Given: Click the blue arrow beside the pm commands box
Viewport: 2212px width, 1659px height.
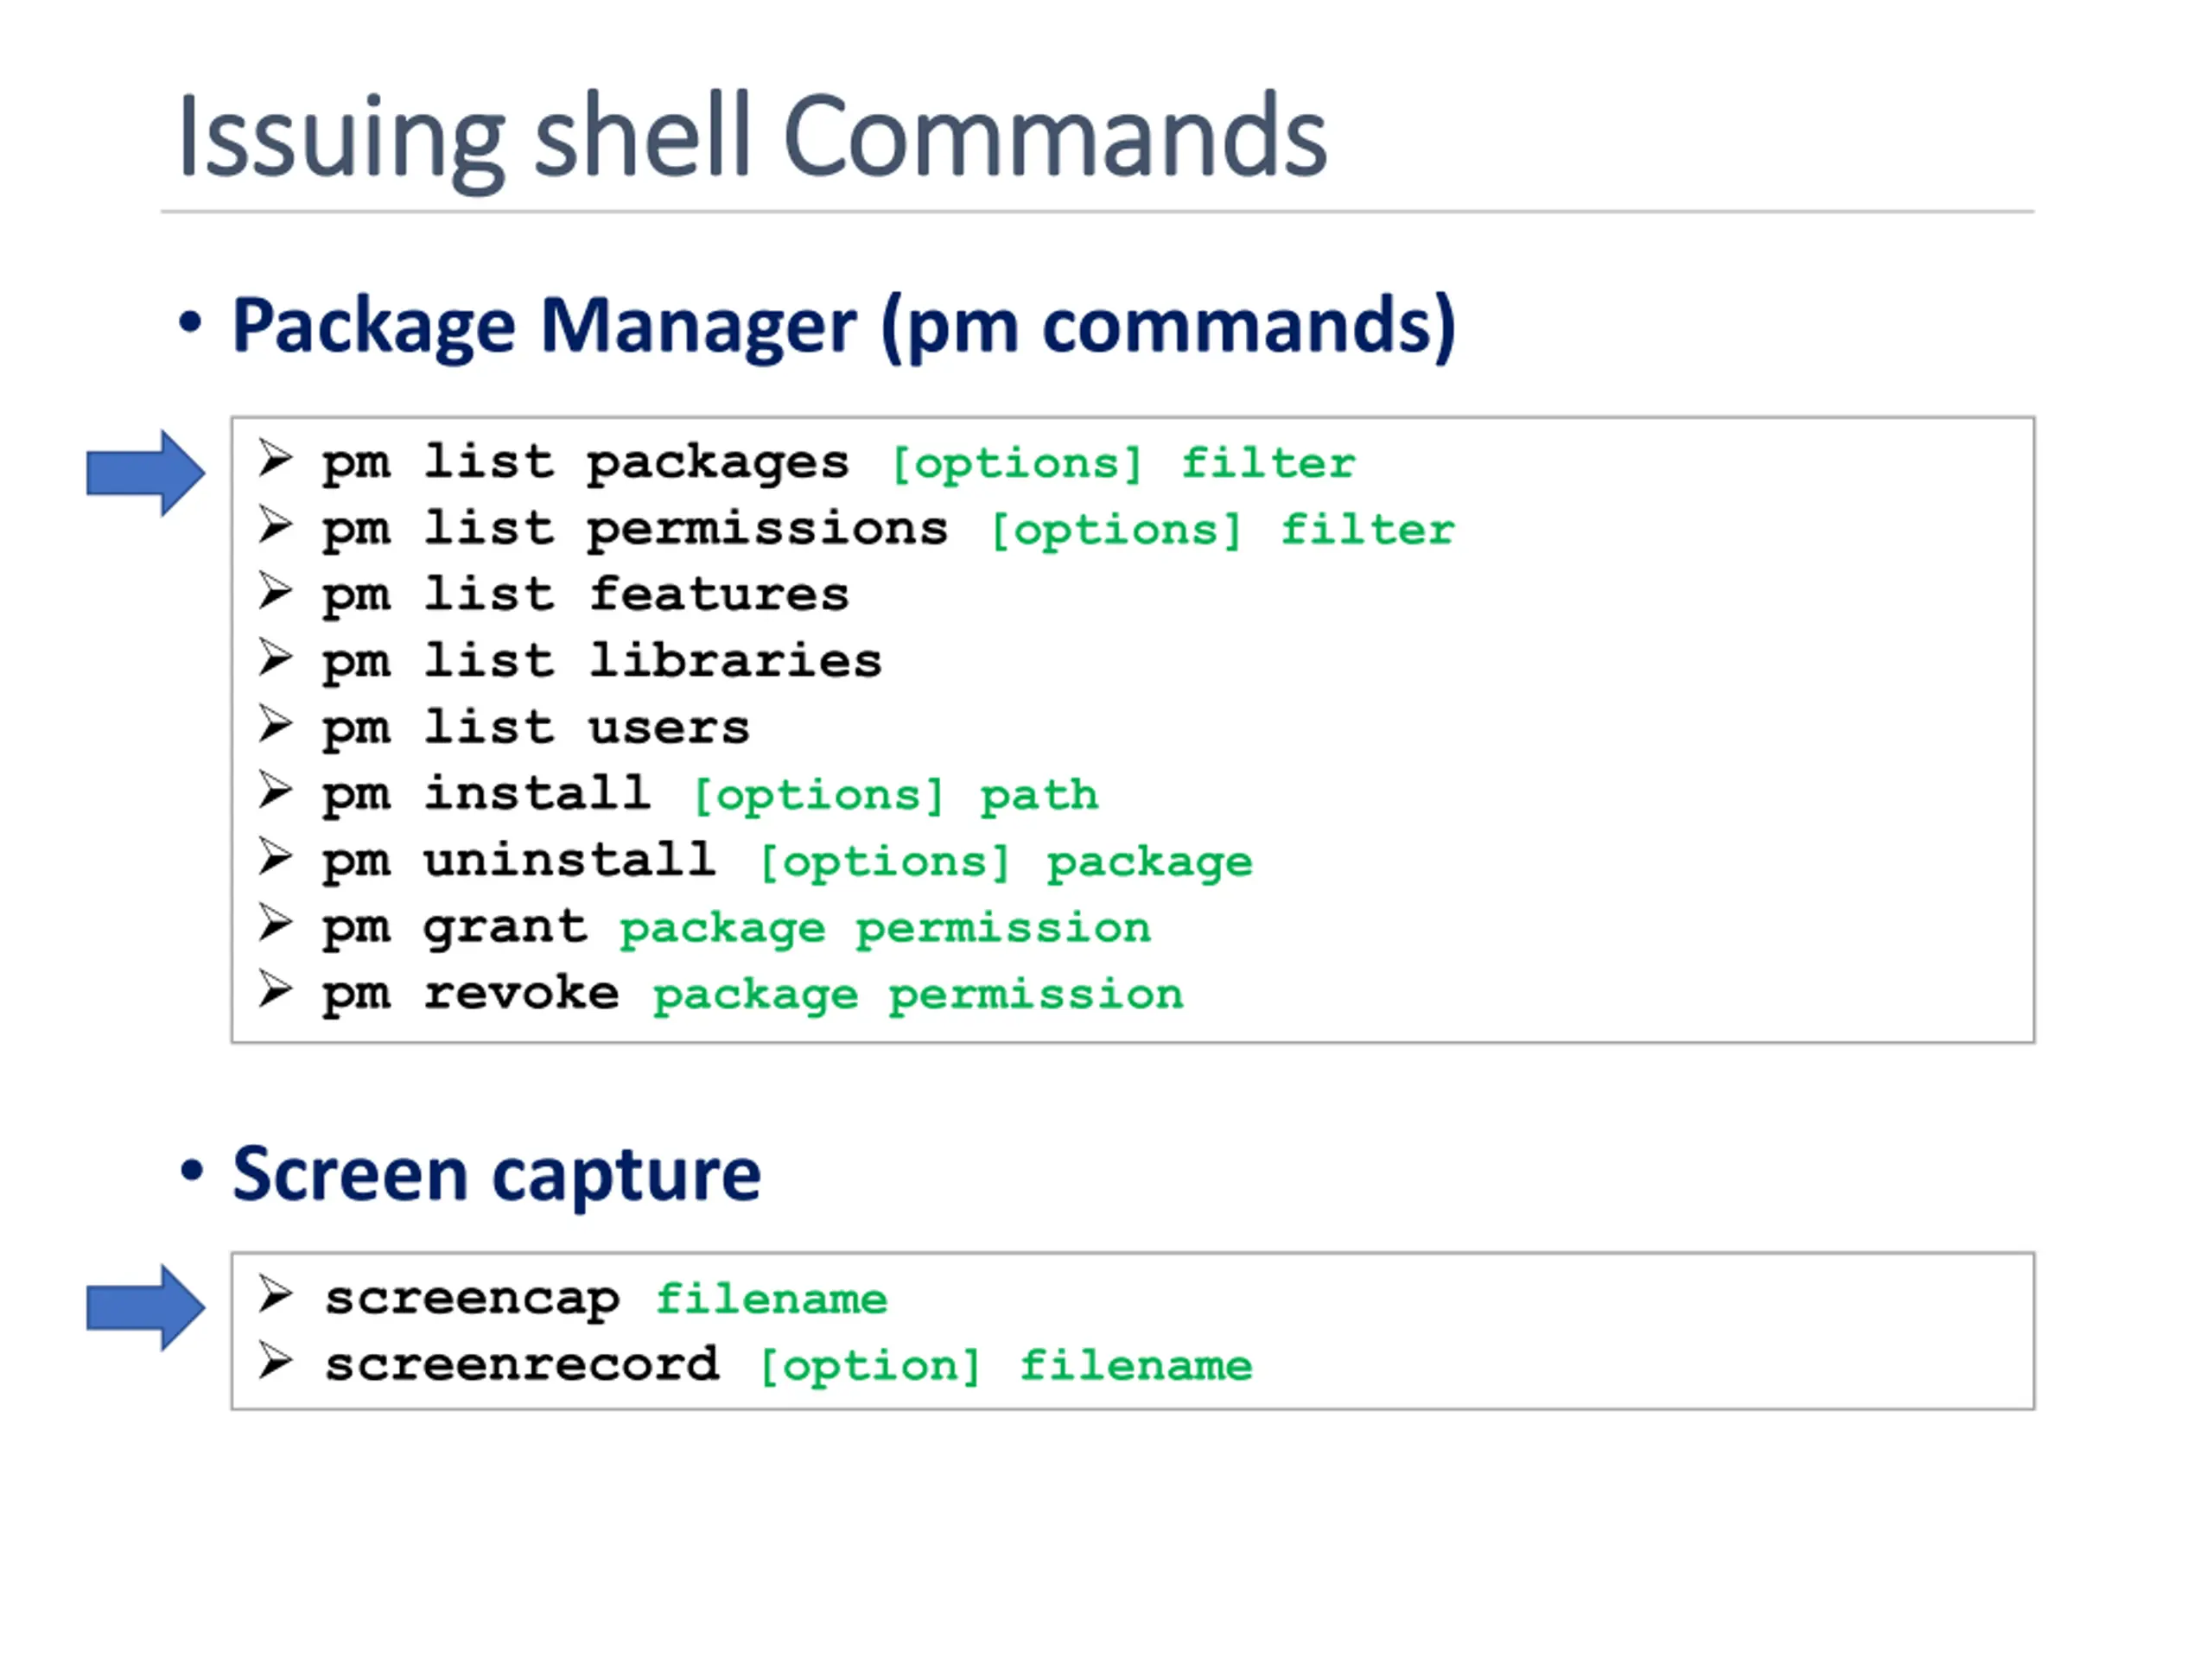Looking at the screenshot, I should pos(146,473).
